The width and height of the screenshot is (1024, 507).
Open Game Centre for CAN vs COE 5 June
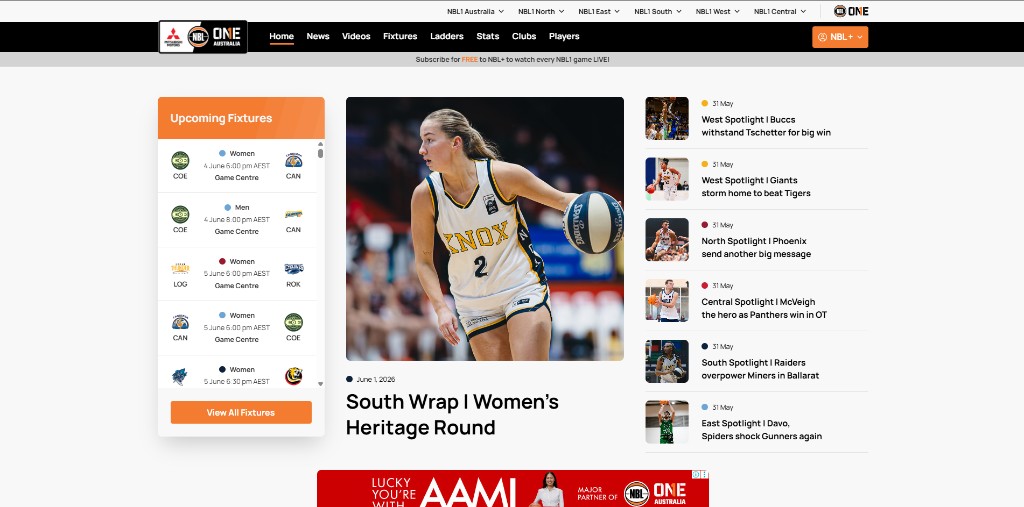pyautogui.click(x=236, y=340)
